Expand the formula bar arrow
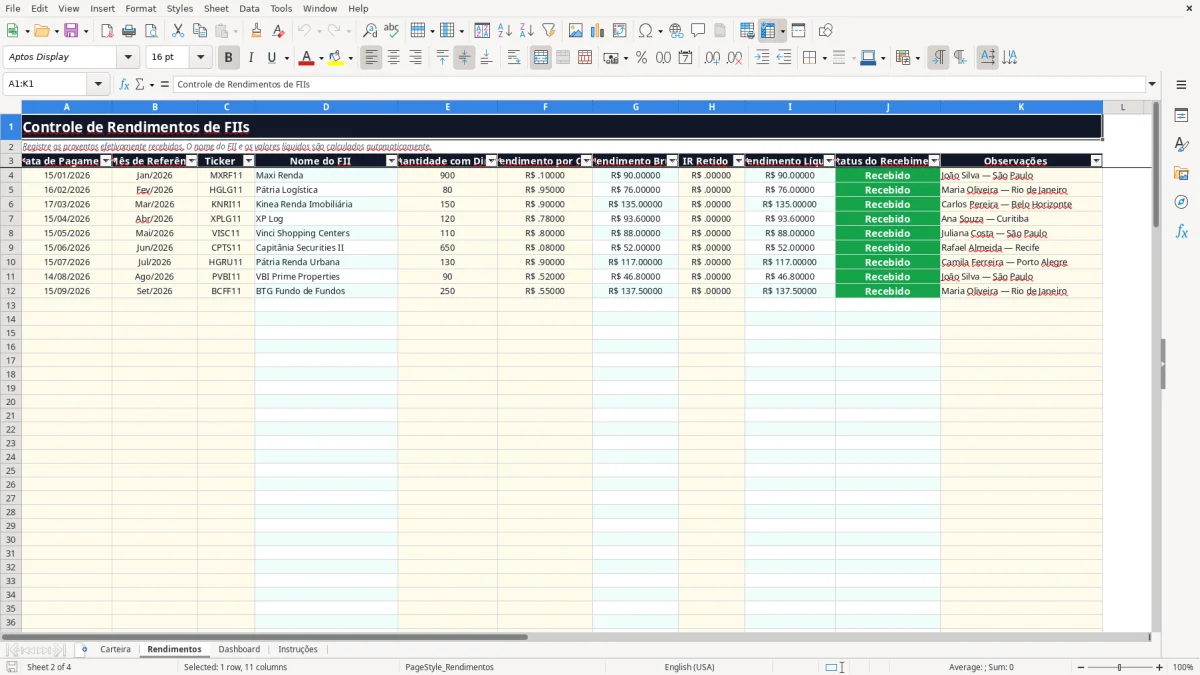The height and width of the screenshot is (675, 1200). tap(1152, 84)
